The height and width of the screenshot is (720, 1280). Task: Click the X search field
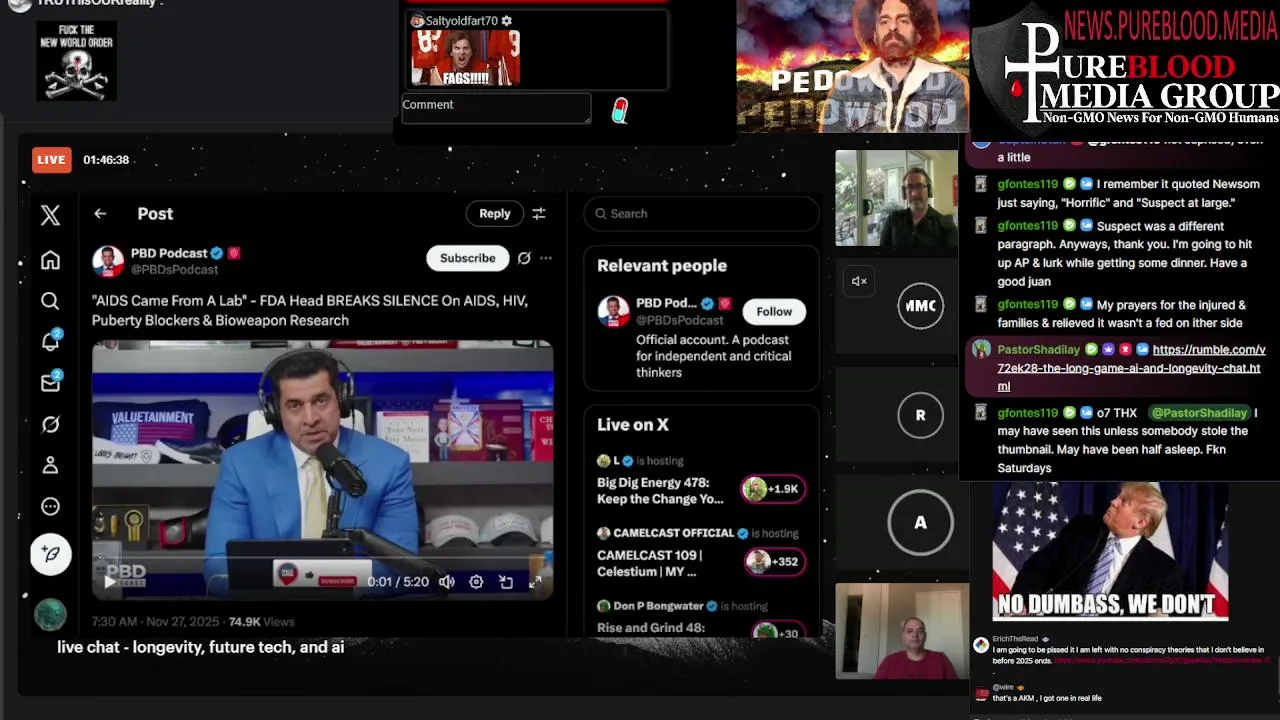pyautogui.click(x=701, y=213)
